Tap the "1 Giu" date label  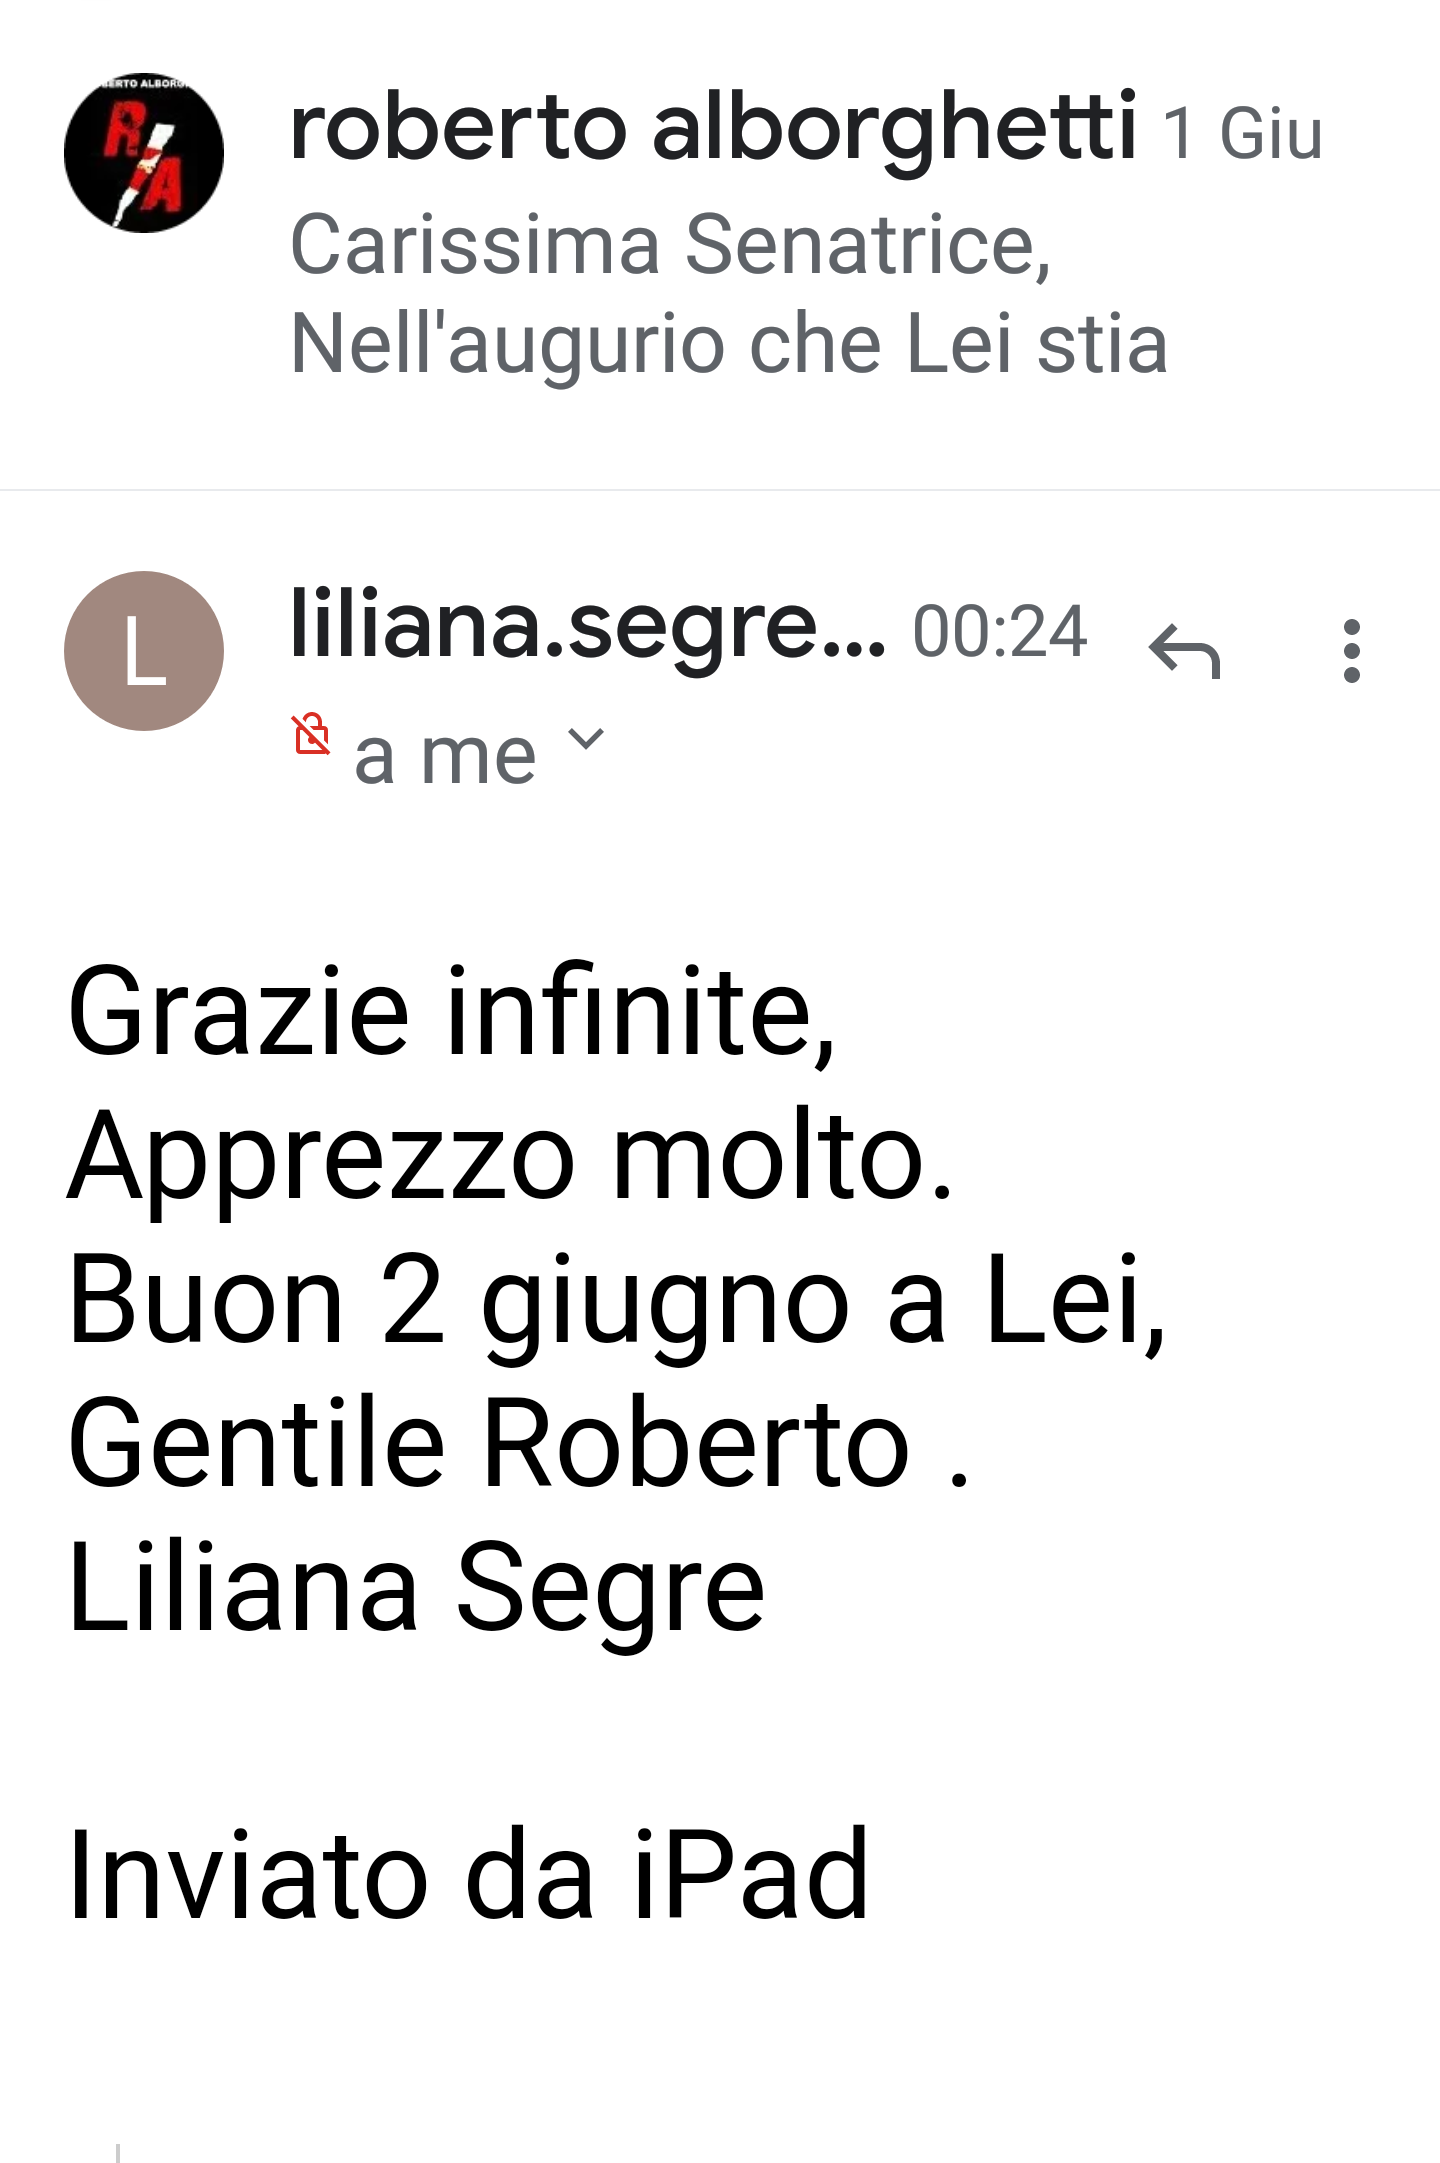pyautogui.click(x=1242, y=133)
